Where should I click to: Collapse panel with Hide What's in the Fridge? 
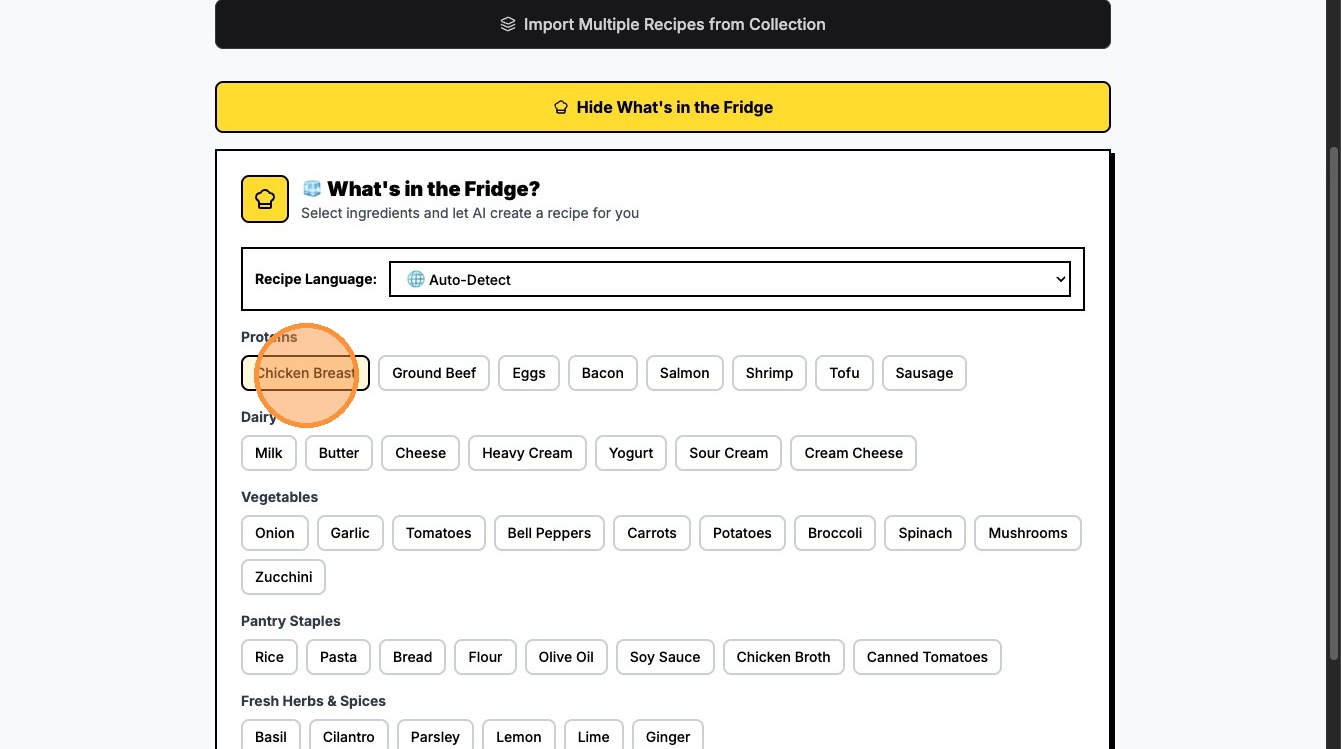click(x=662, y=107)
